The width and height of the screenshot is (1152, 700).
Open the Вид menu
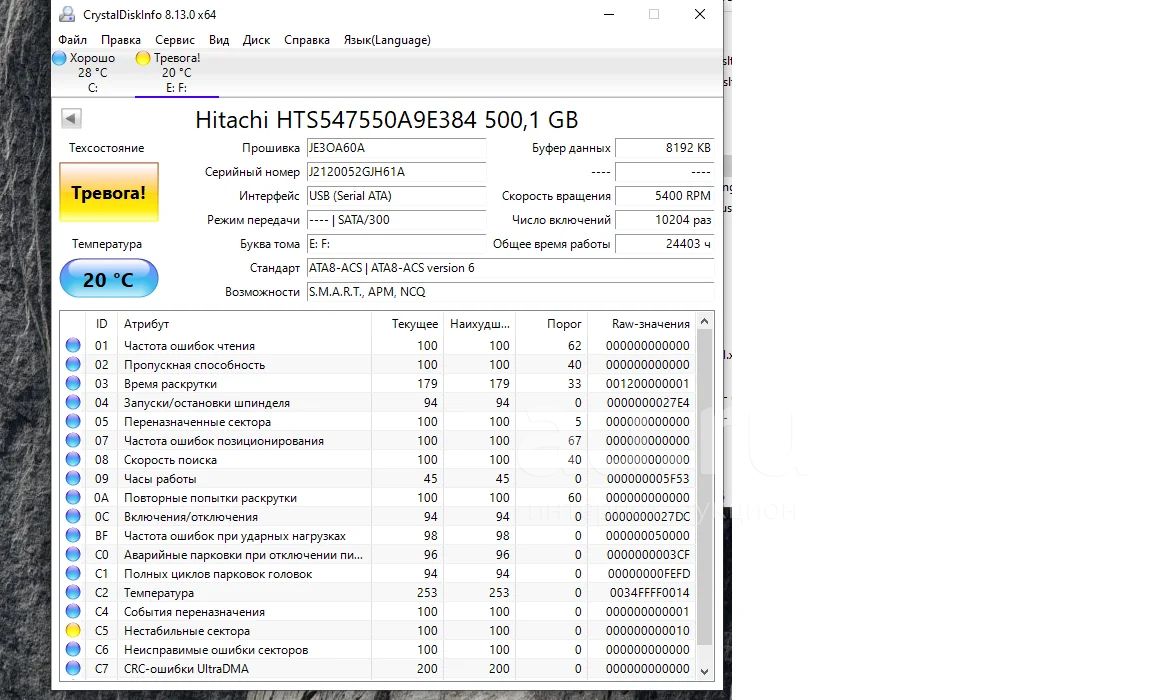(x=219, y=40)
